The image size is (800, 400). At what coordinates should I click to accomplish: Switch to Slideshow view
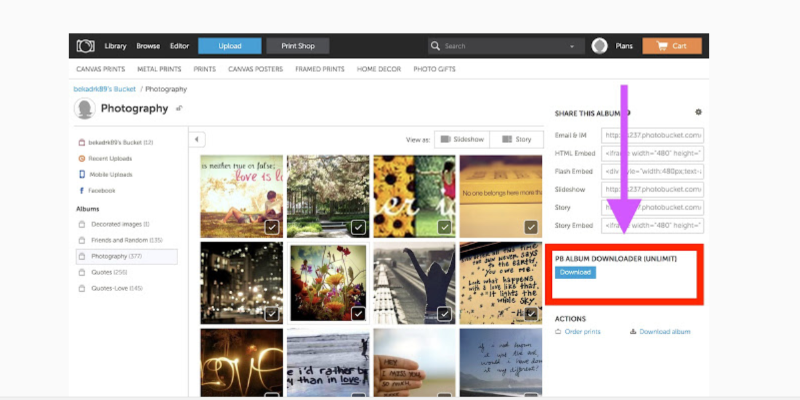pos(460,139)
